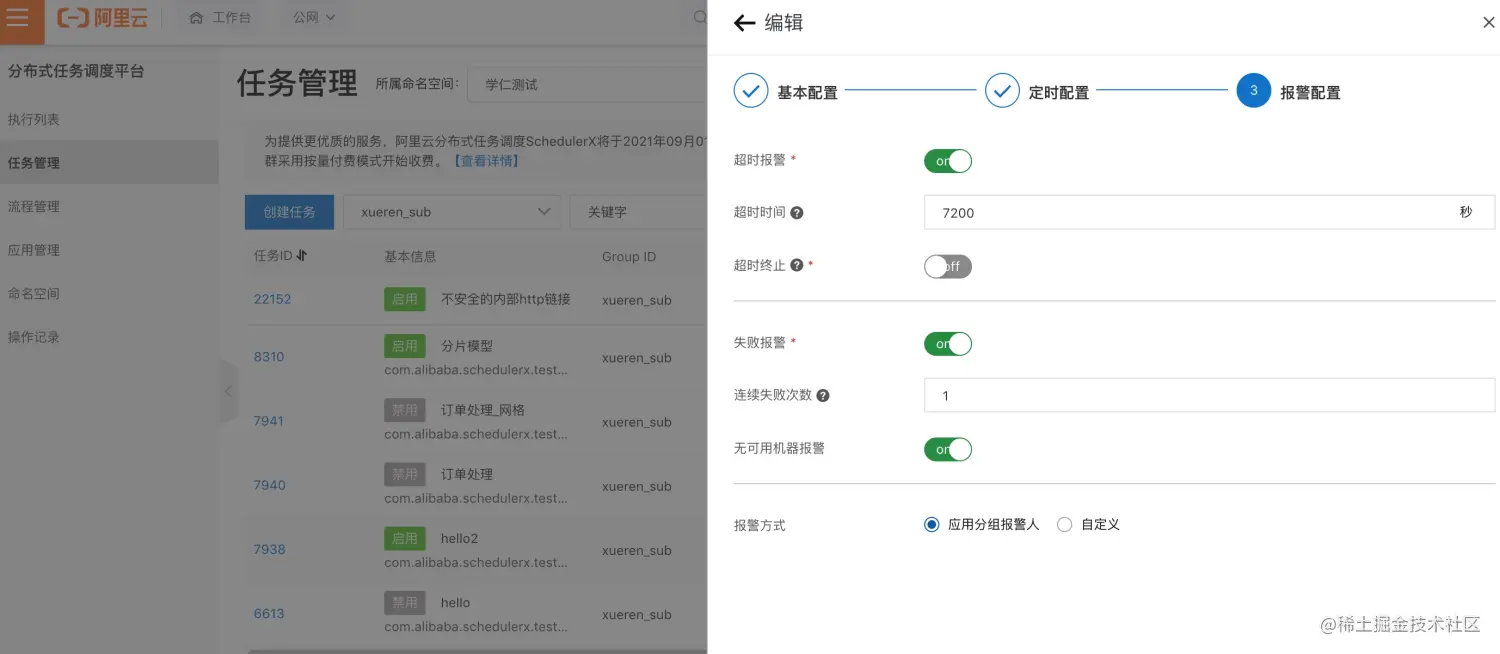Screen dimensions: 1500x654
Task: Click the 基本配置 step label
Action: (808, 92)
